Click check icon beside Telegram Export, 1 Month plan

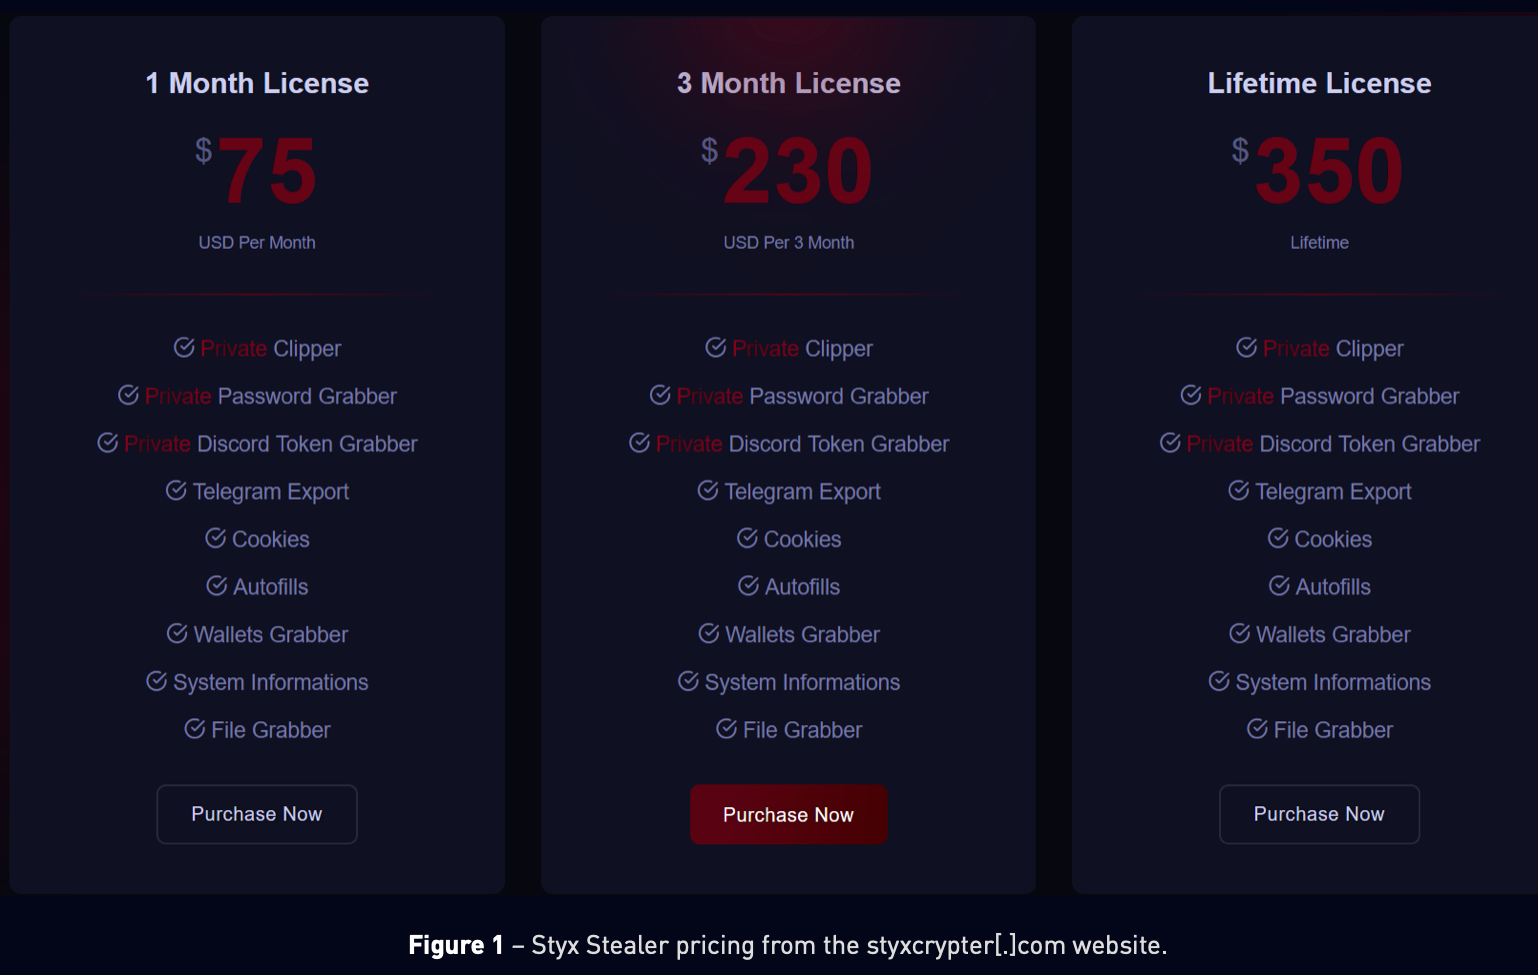pos(176,490)
